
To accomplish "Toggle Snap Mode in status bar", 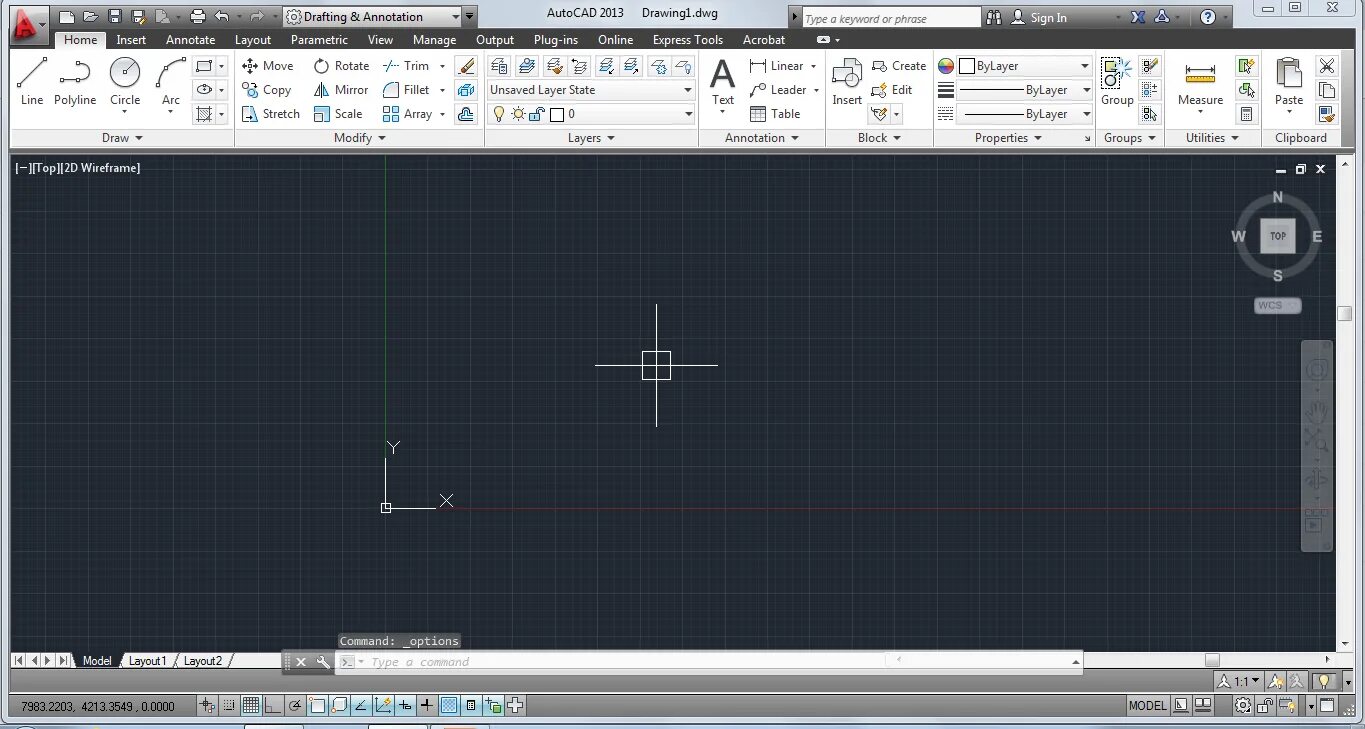I will tap(229, 706).
